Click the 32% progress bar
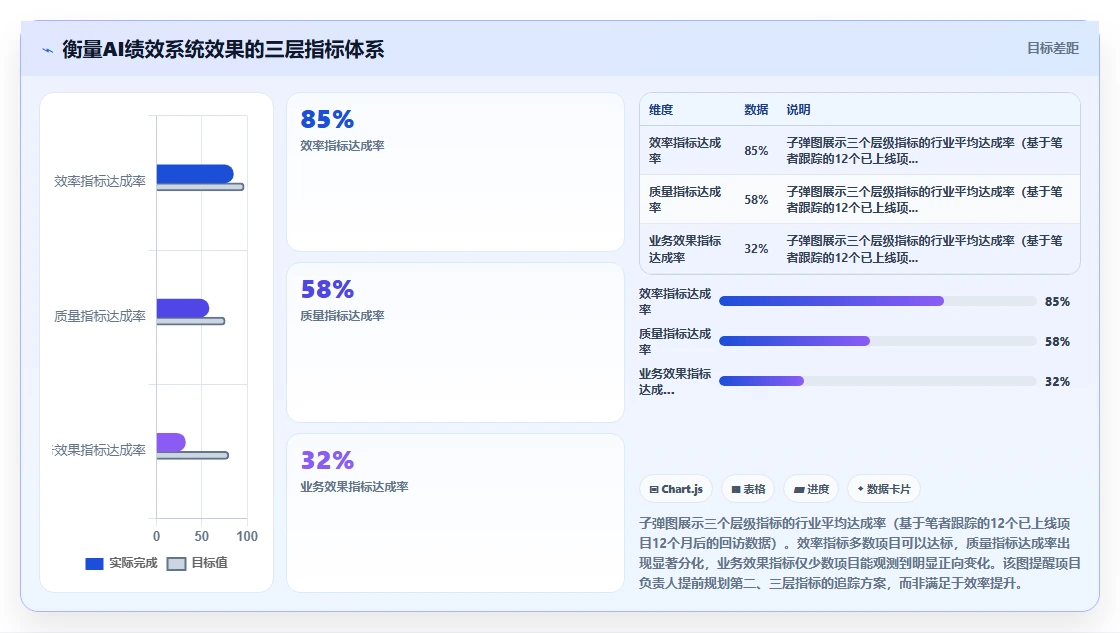Screen dimensions: 1120x633 (x=877, y=382)
